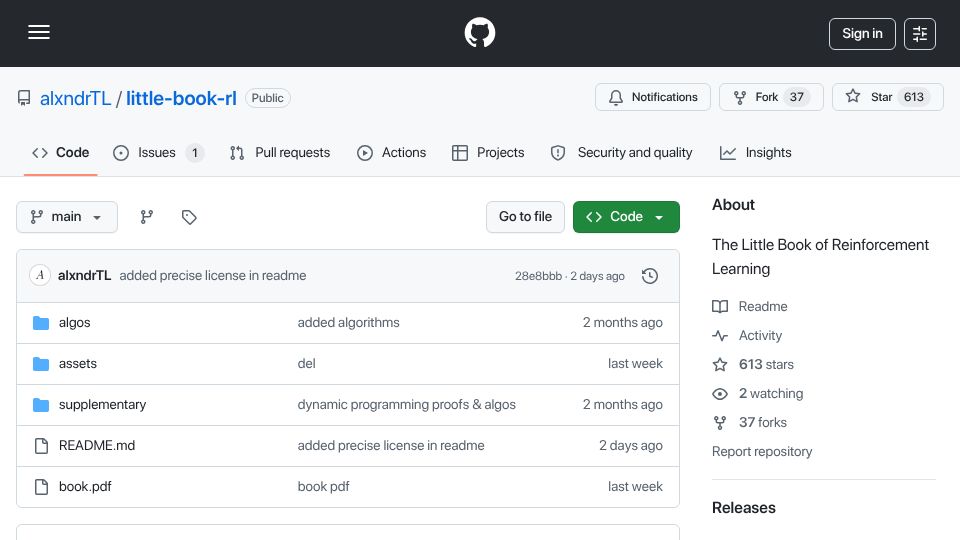Click the book.pdf file icon
The image size is (960, 540).
coord(41,487)
